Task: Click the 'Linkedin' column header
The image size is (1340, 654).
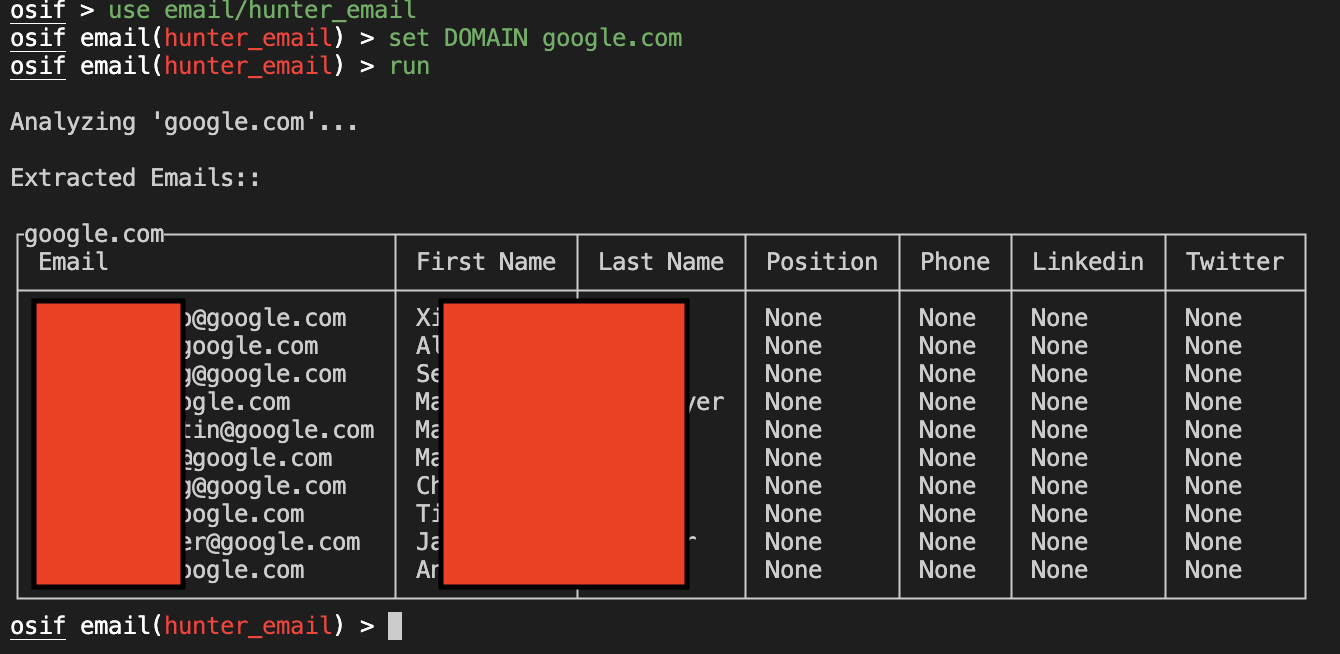Action: [x=1088, y=262]
